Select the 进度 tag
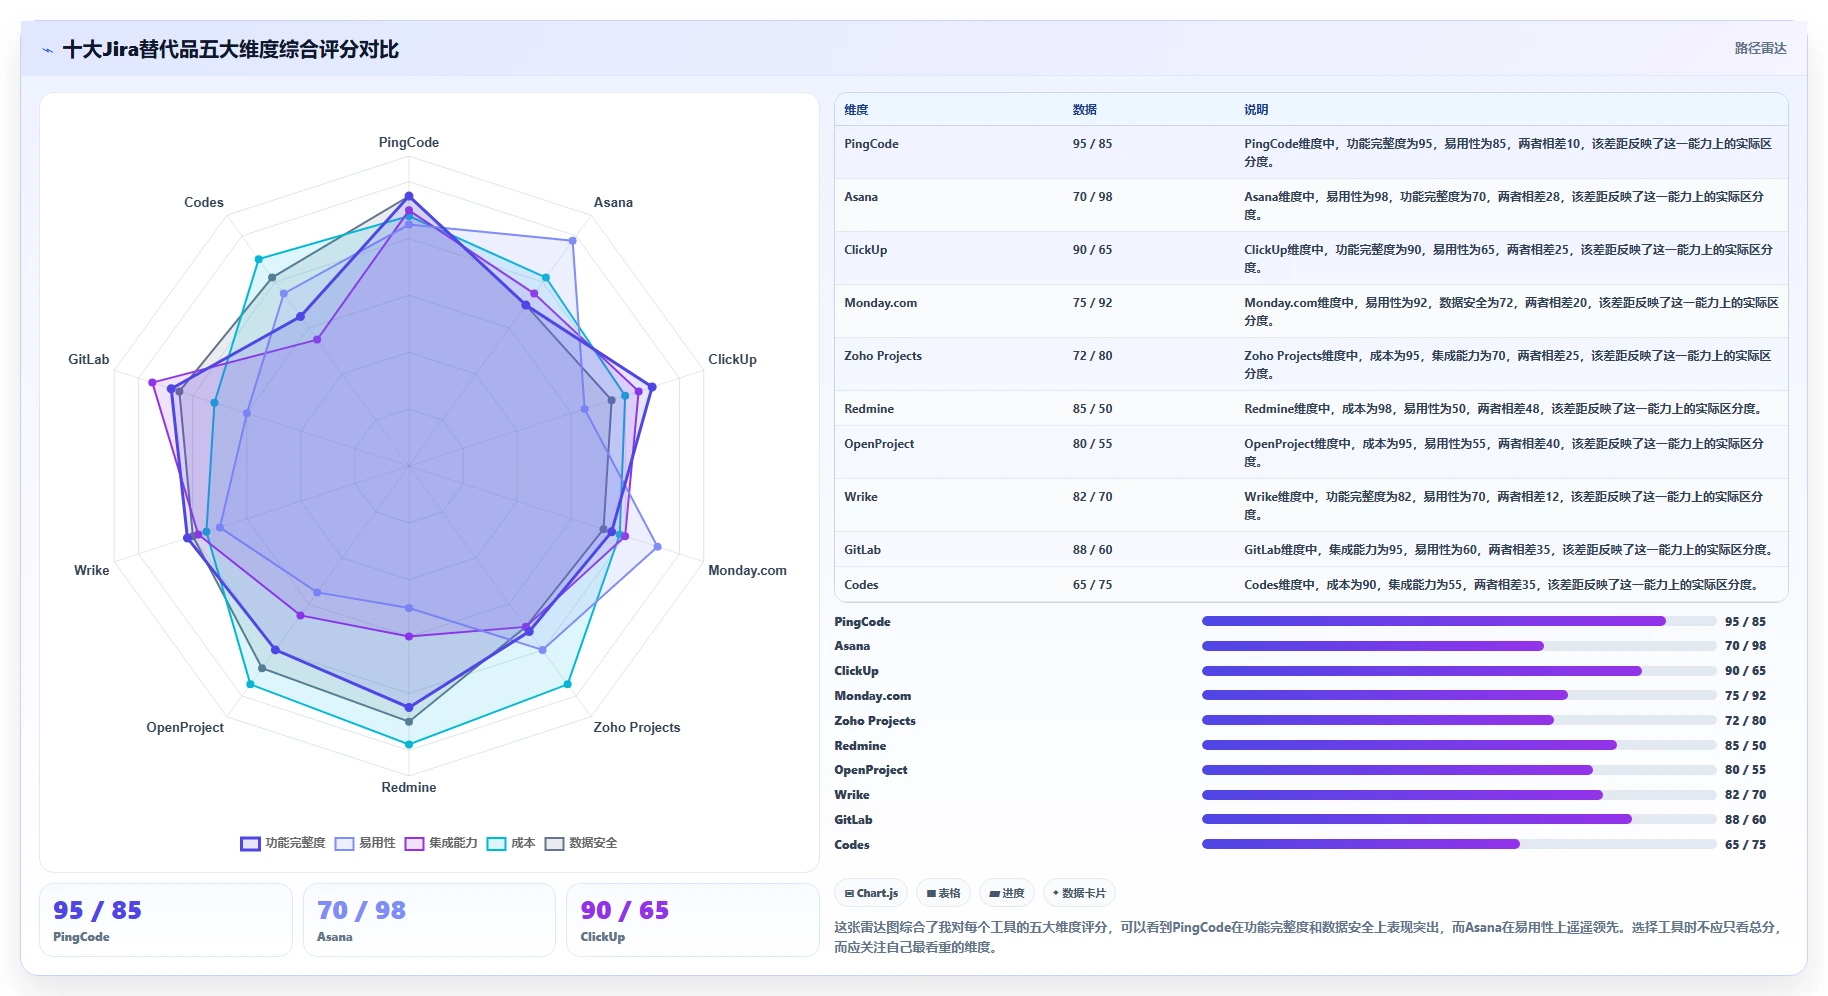The height and width of the screenshot is (996, 1828). click(x=1006, y=893)
